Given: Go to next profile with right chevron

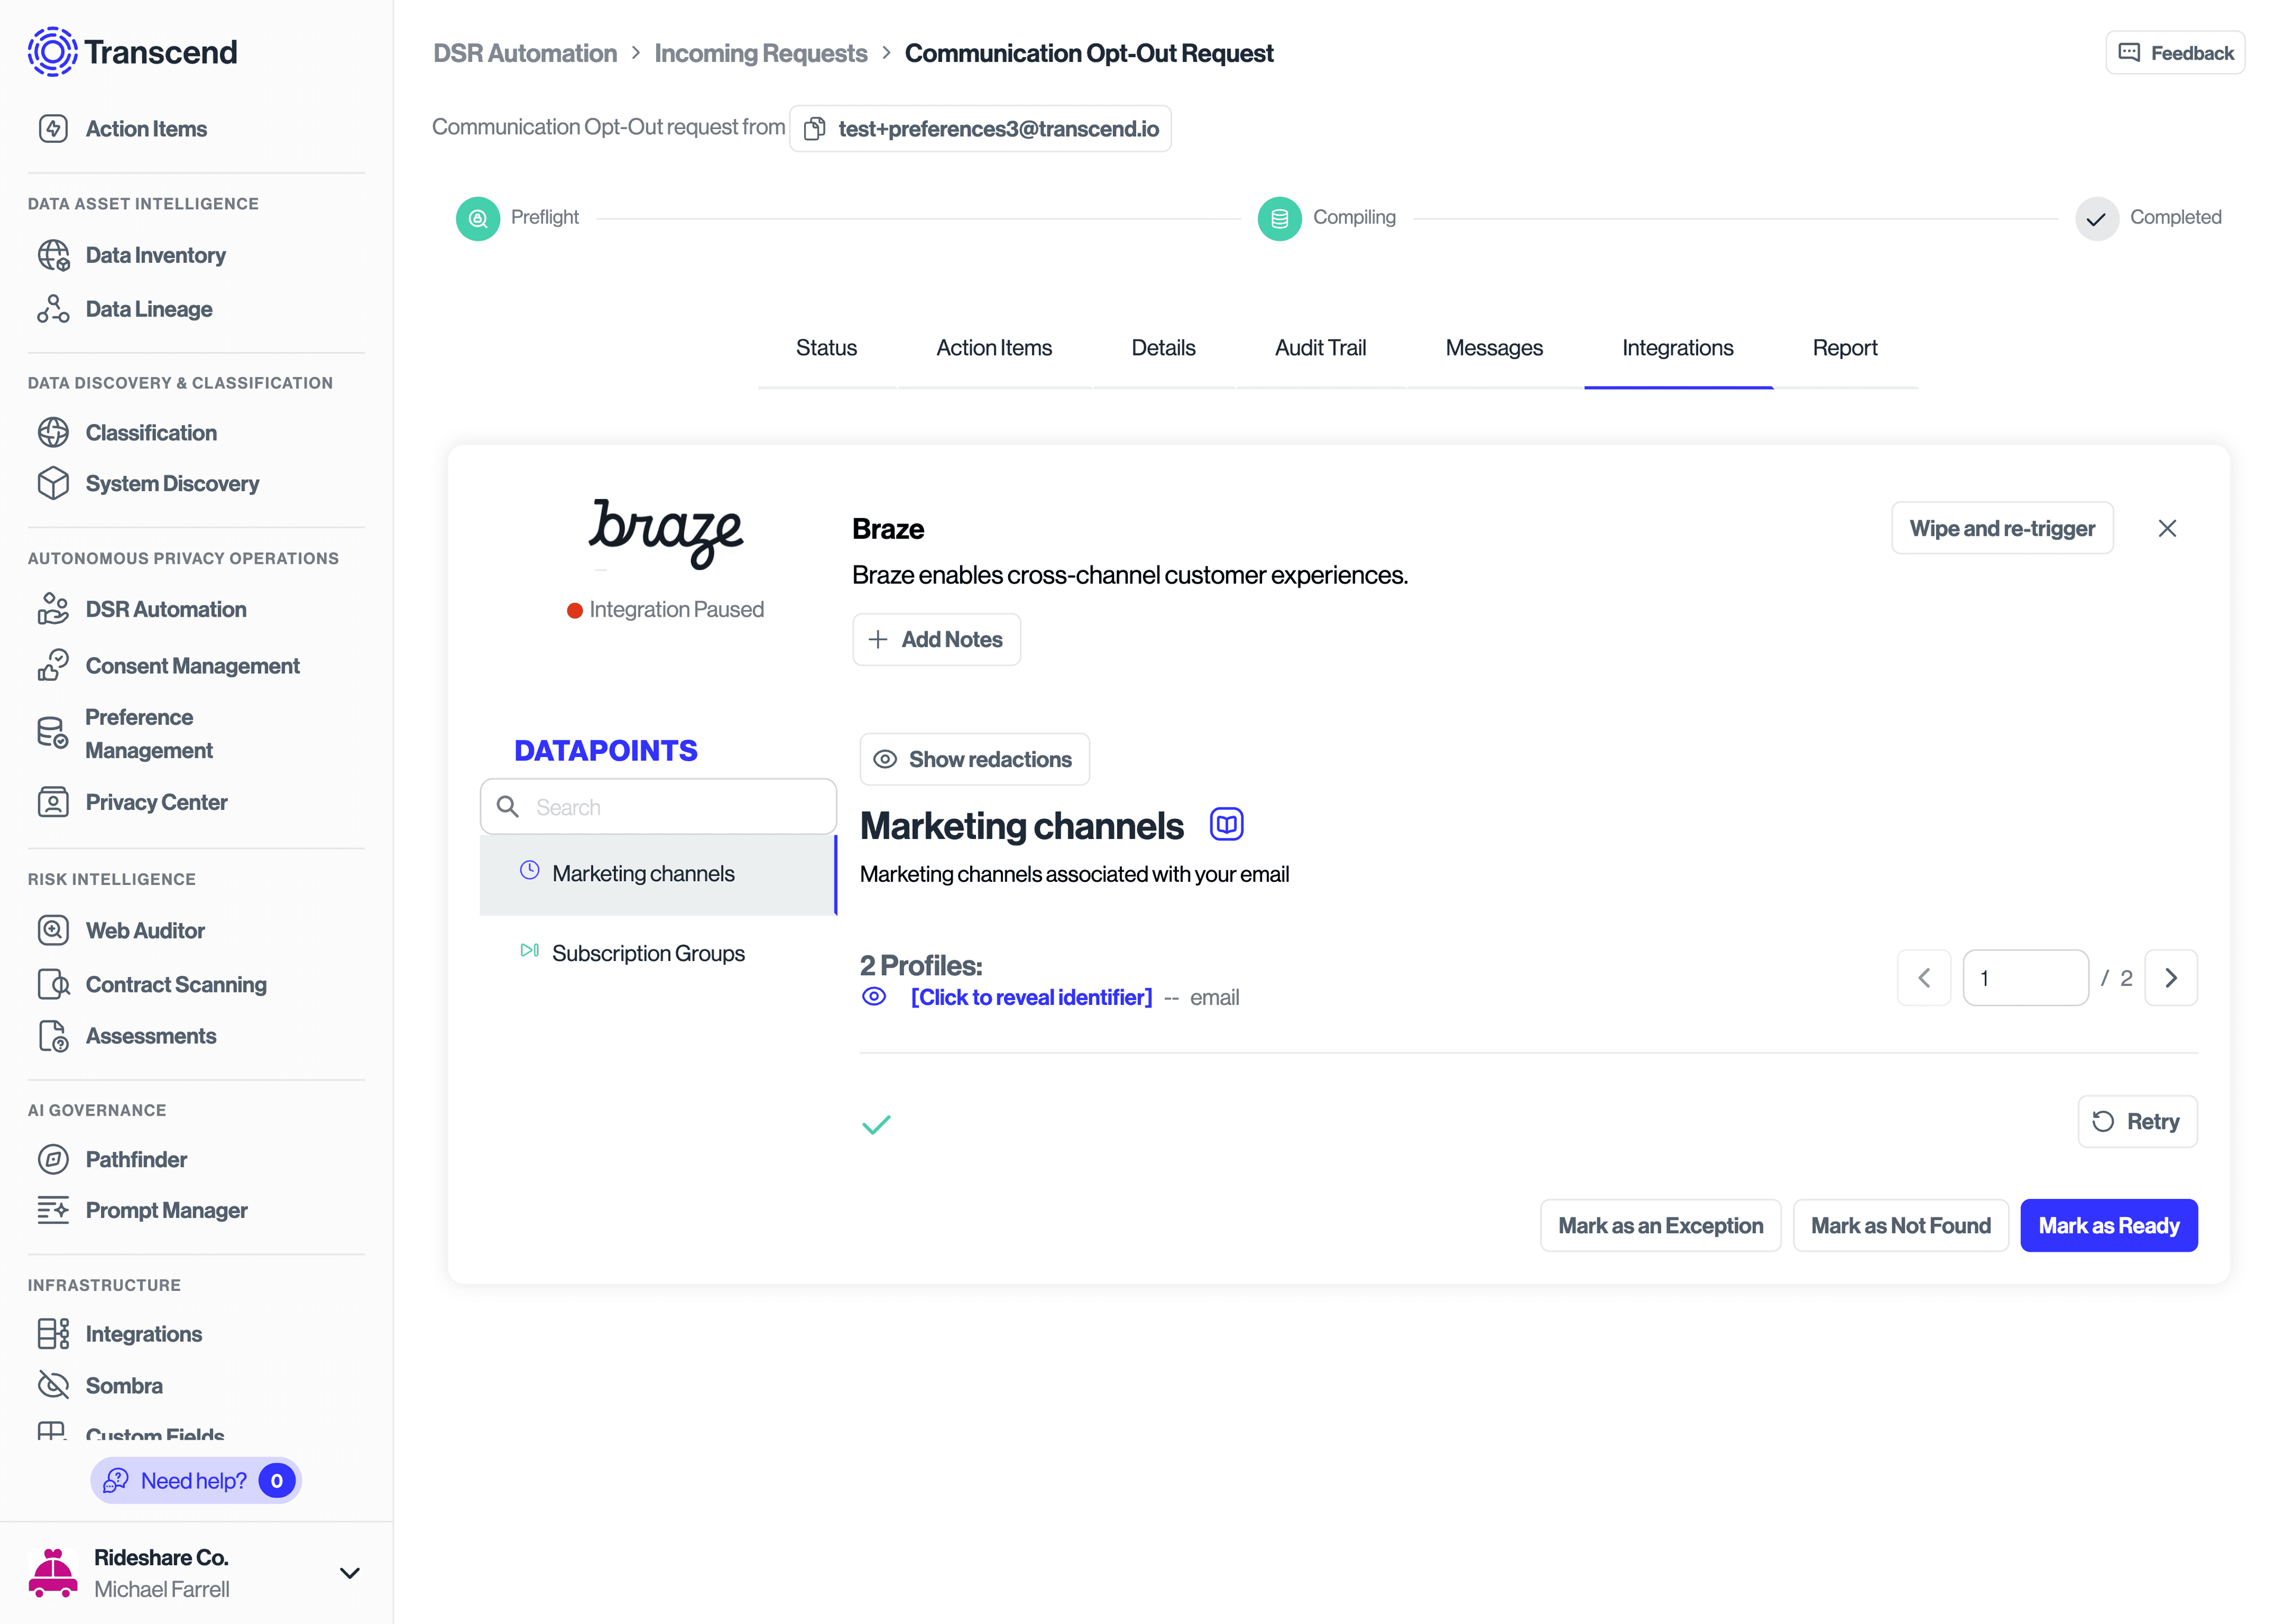Looking at the screenshot, I should tap(2171, 977).
